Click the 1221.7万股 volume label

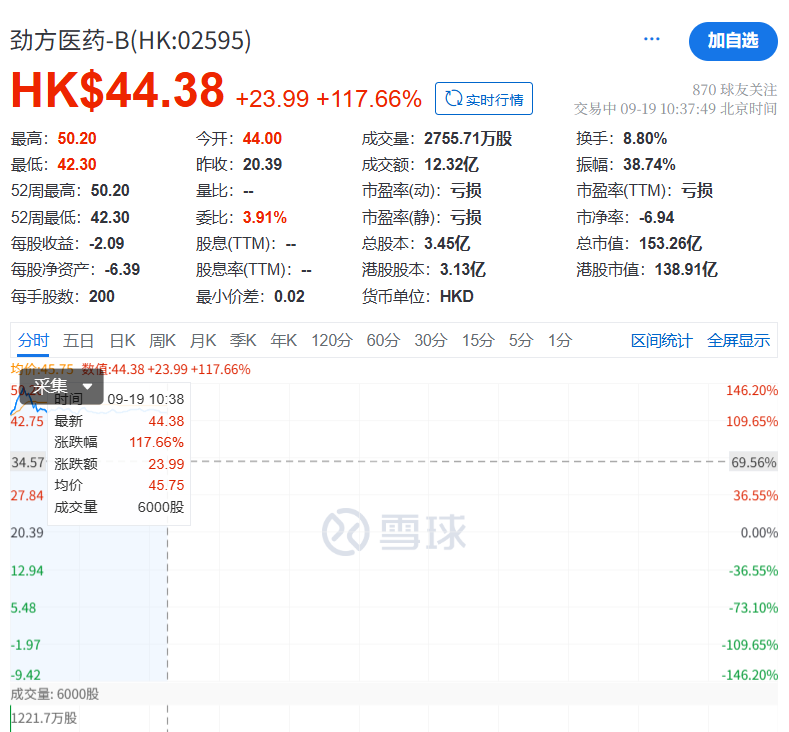(44, 718)
